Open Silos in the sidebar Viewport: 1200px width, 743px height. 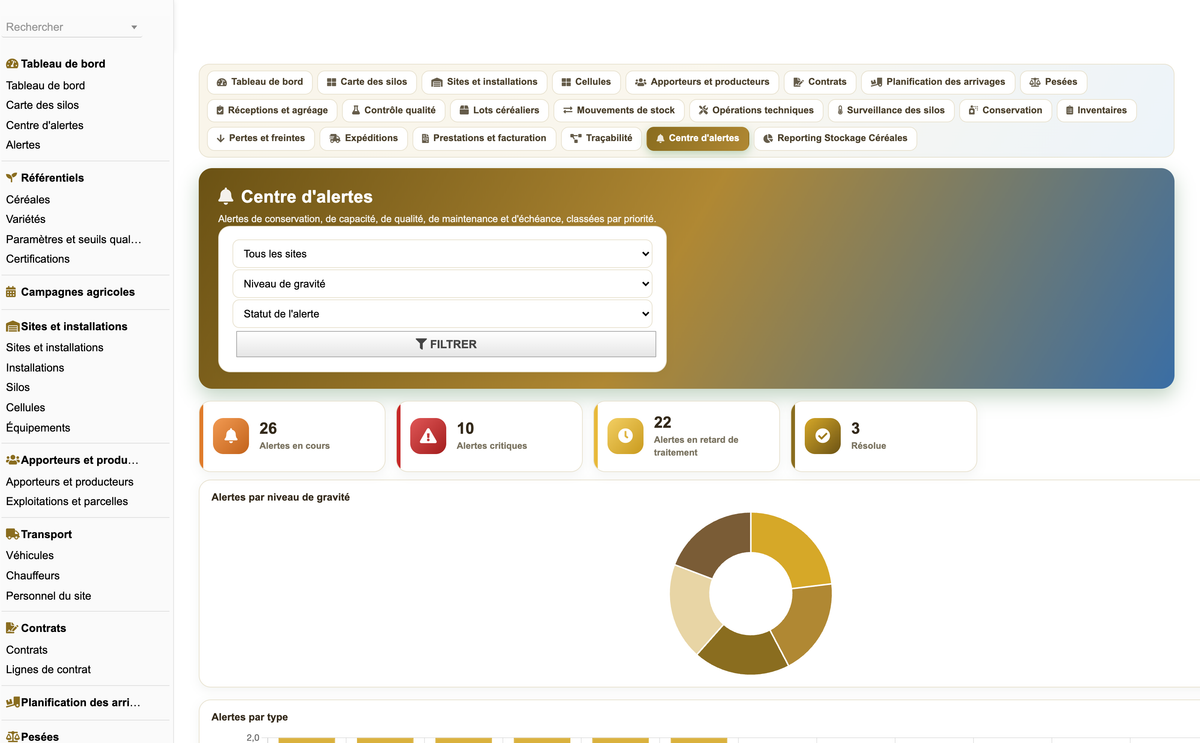tap(18, 387)
